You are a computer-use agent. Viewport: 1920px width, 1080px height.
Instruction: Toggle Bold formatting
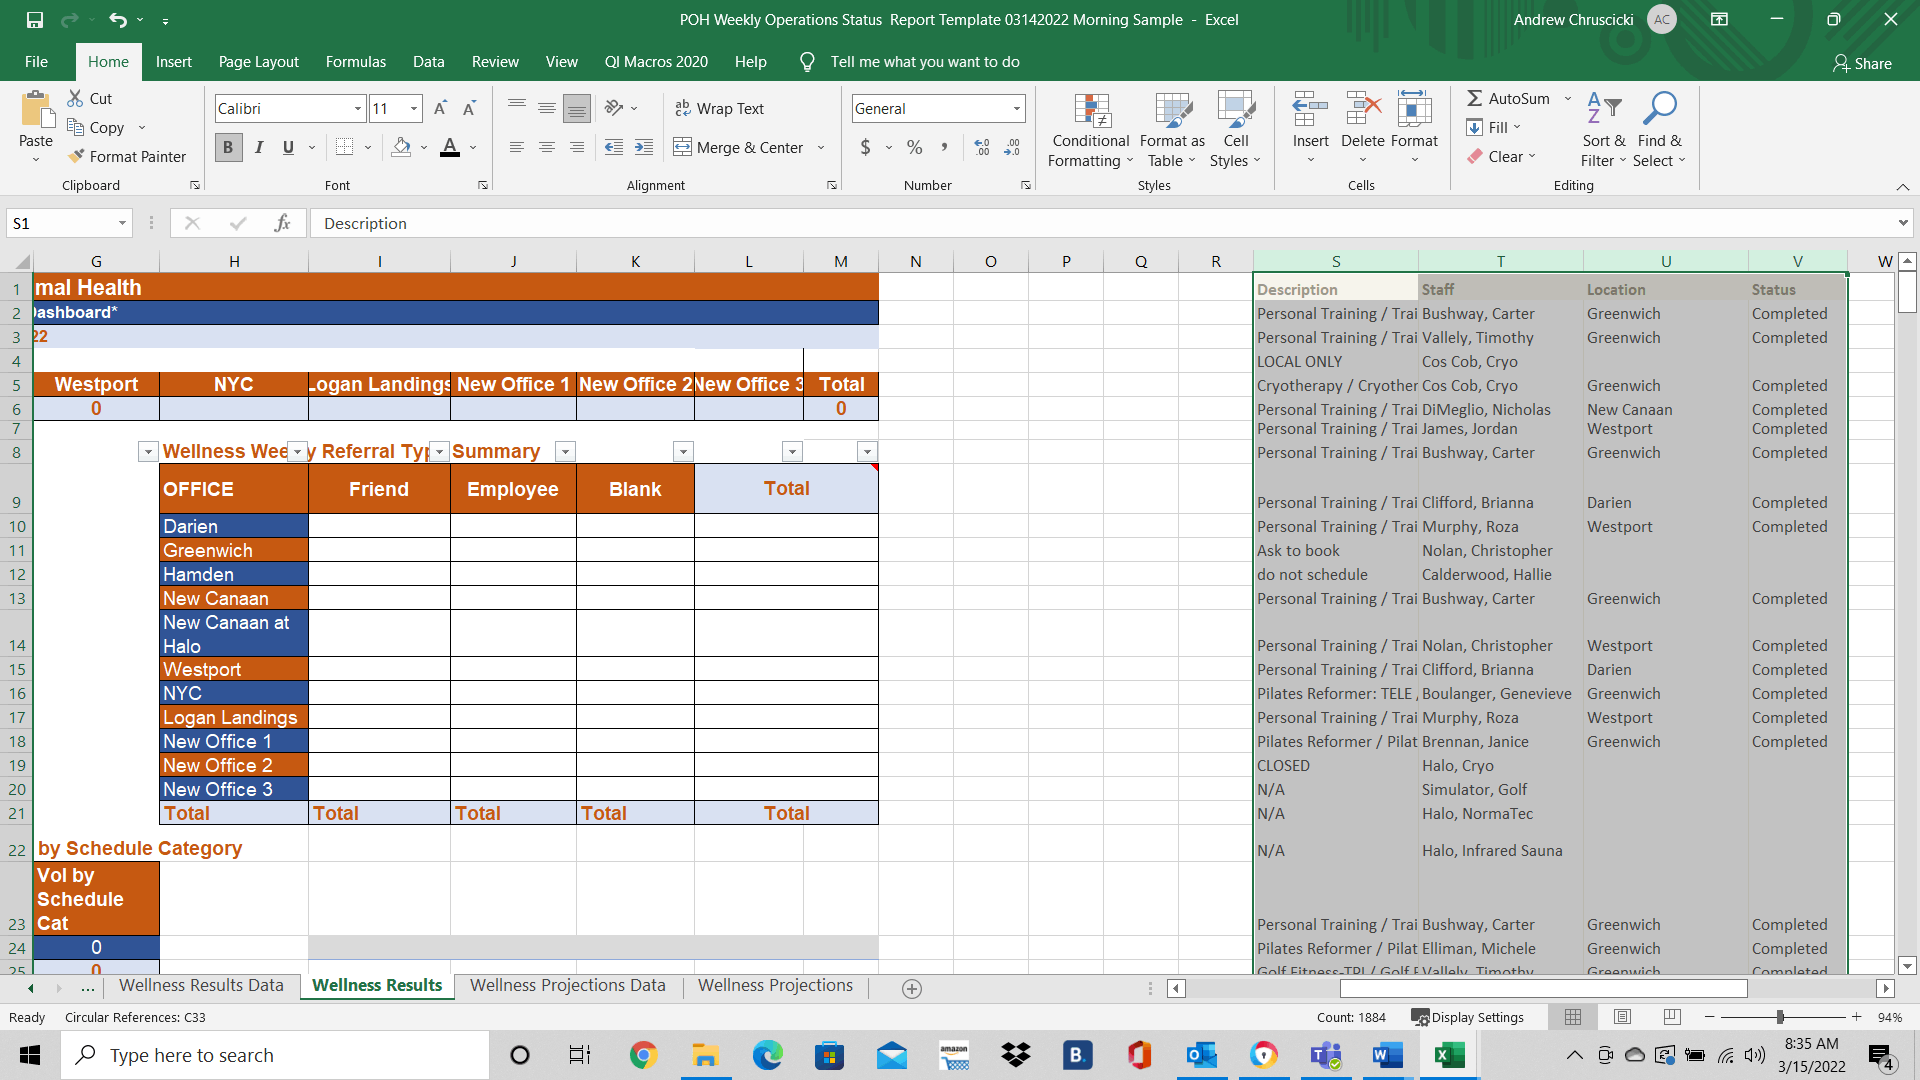[x=228, y=148]
